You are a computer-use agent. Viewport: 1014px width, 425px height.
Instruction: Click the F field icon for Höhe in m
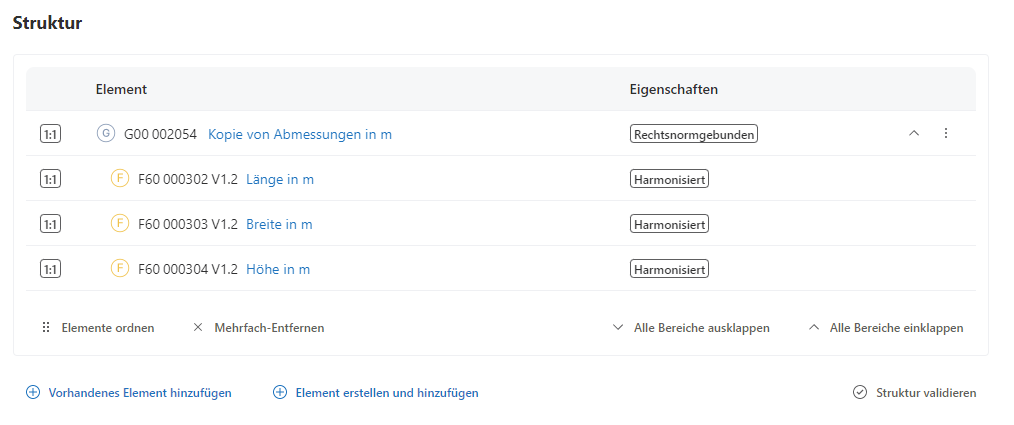point(120,269)
